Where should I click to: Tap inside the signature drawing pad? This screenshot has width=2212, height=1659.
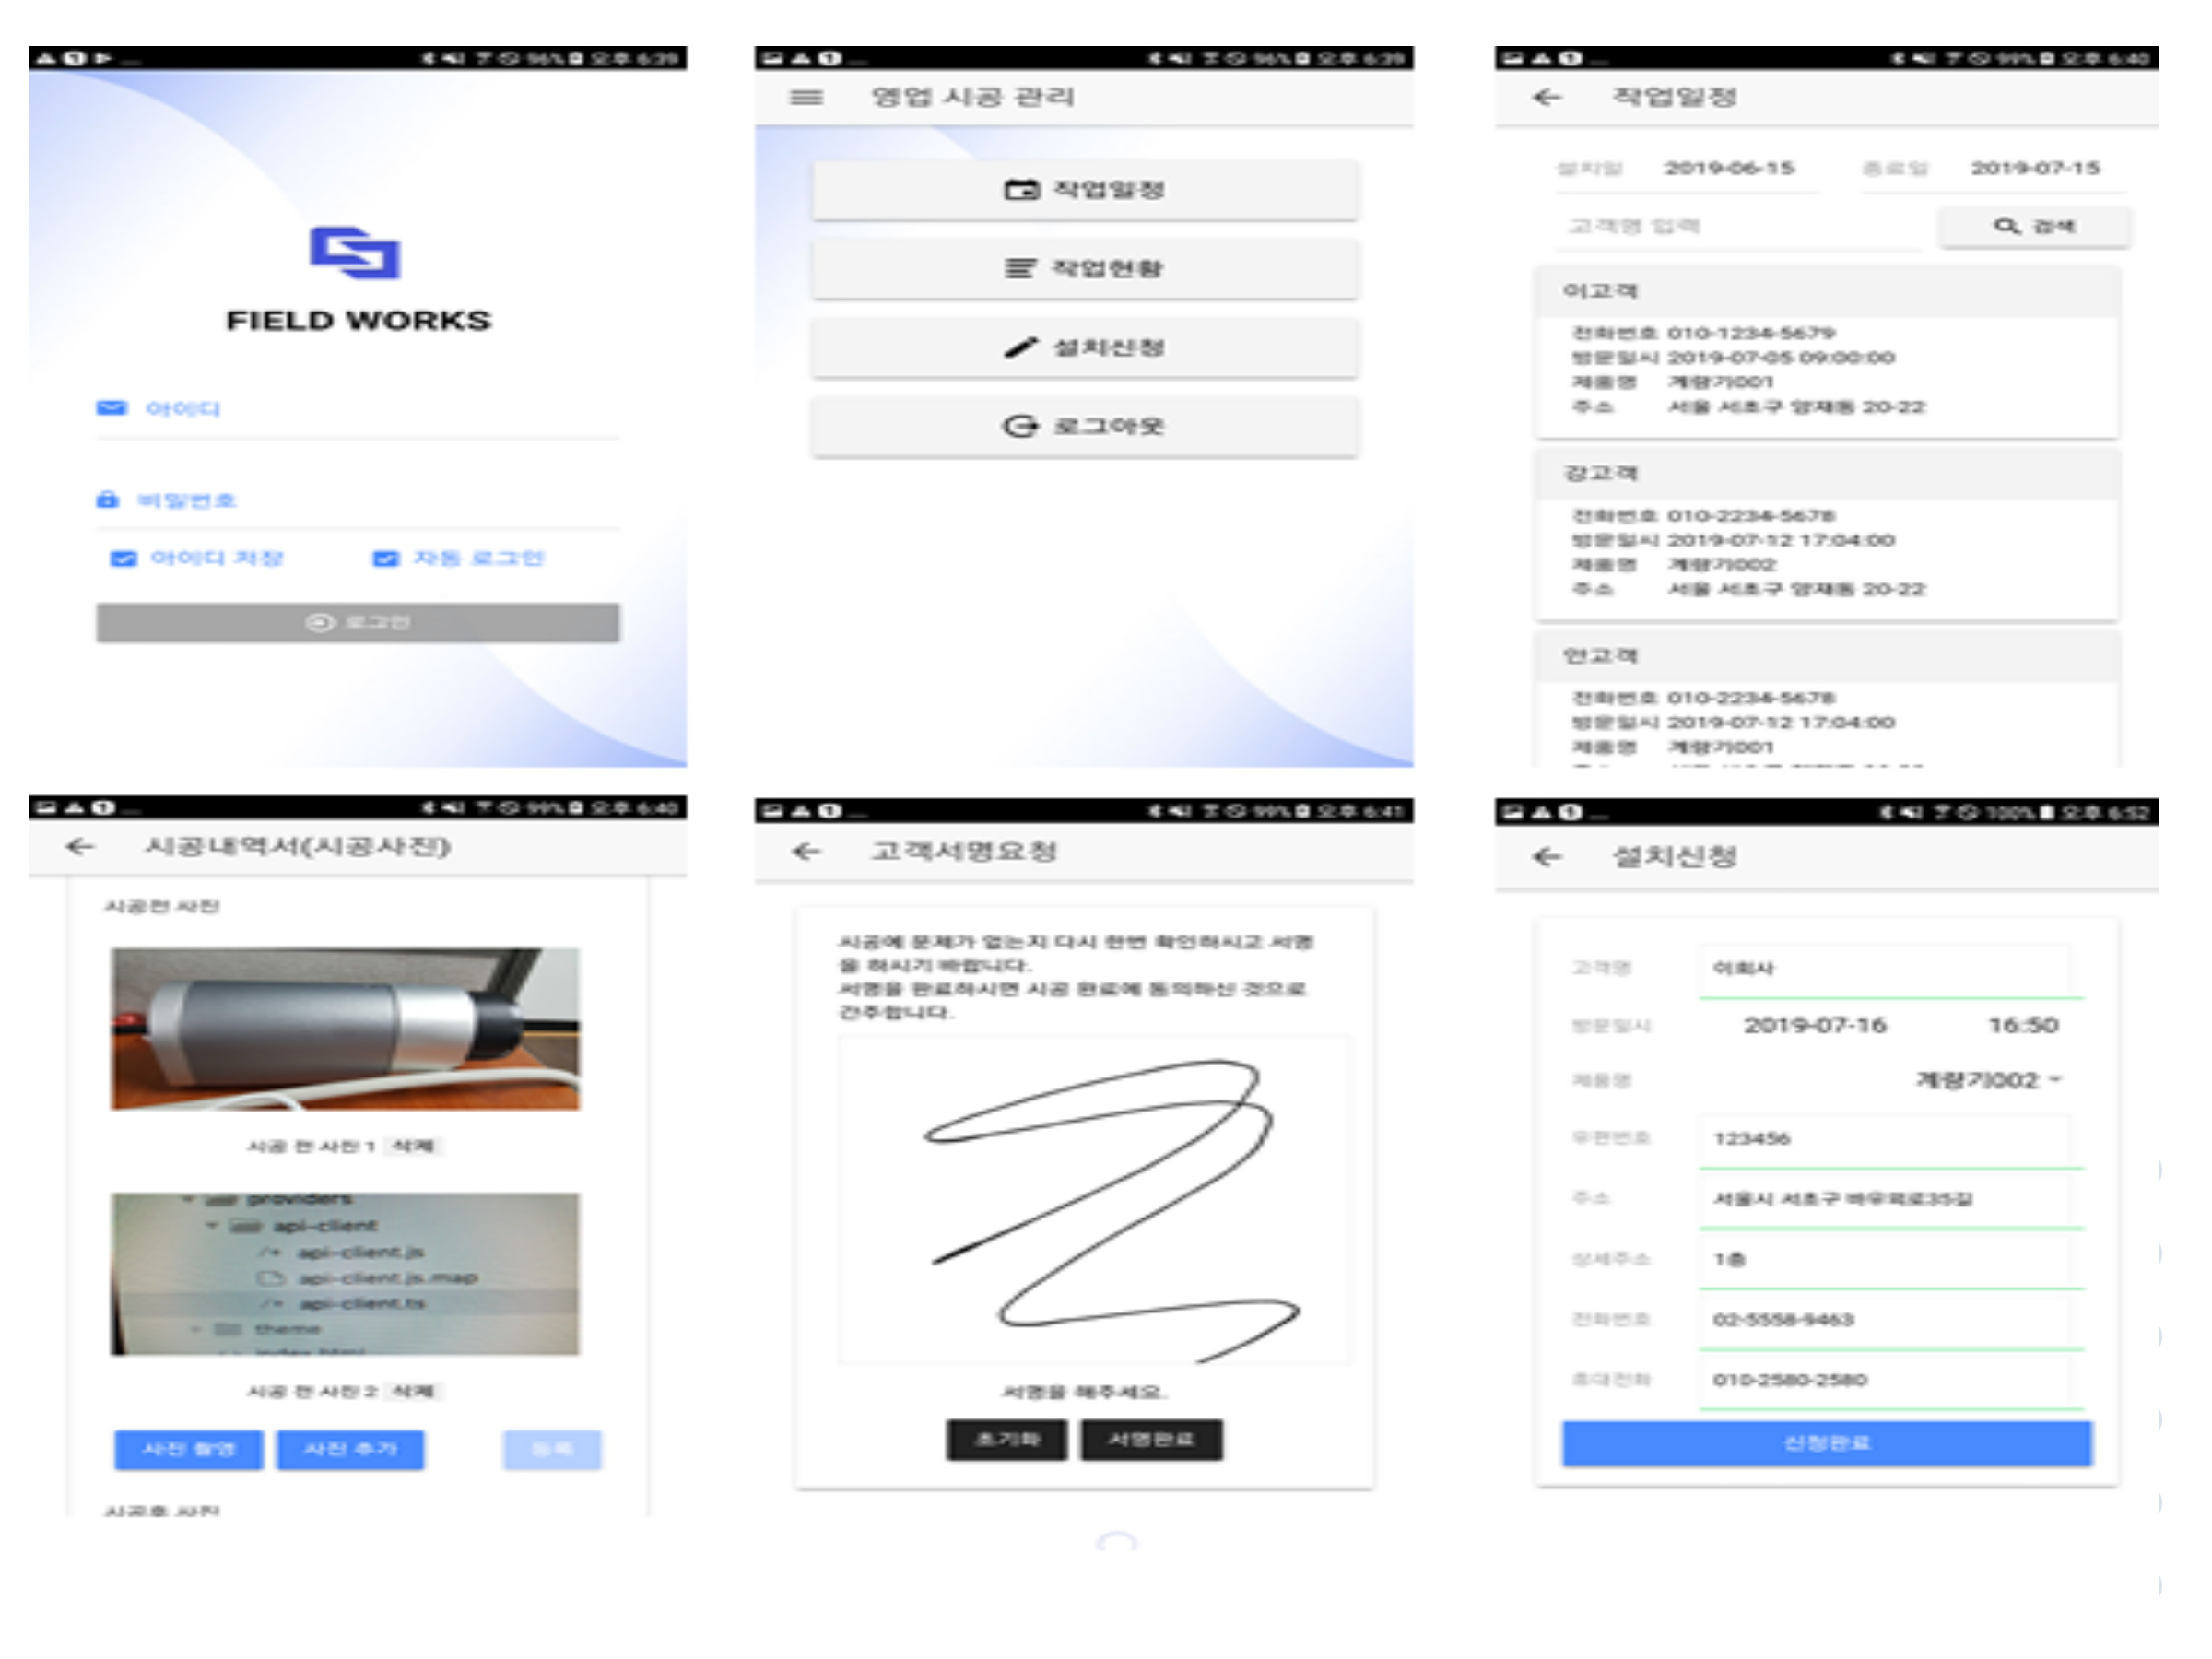coord(1094,1200)
